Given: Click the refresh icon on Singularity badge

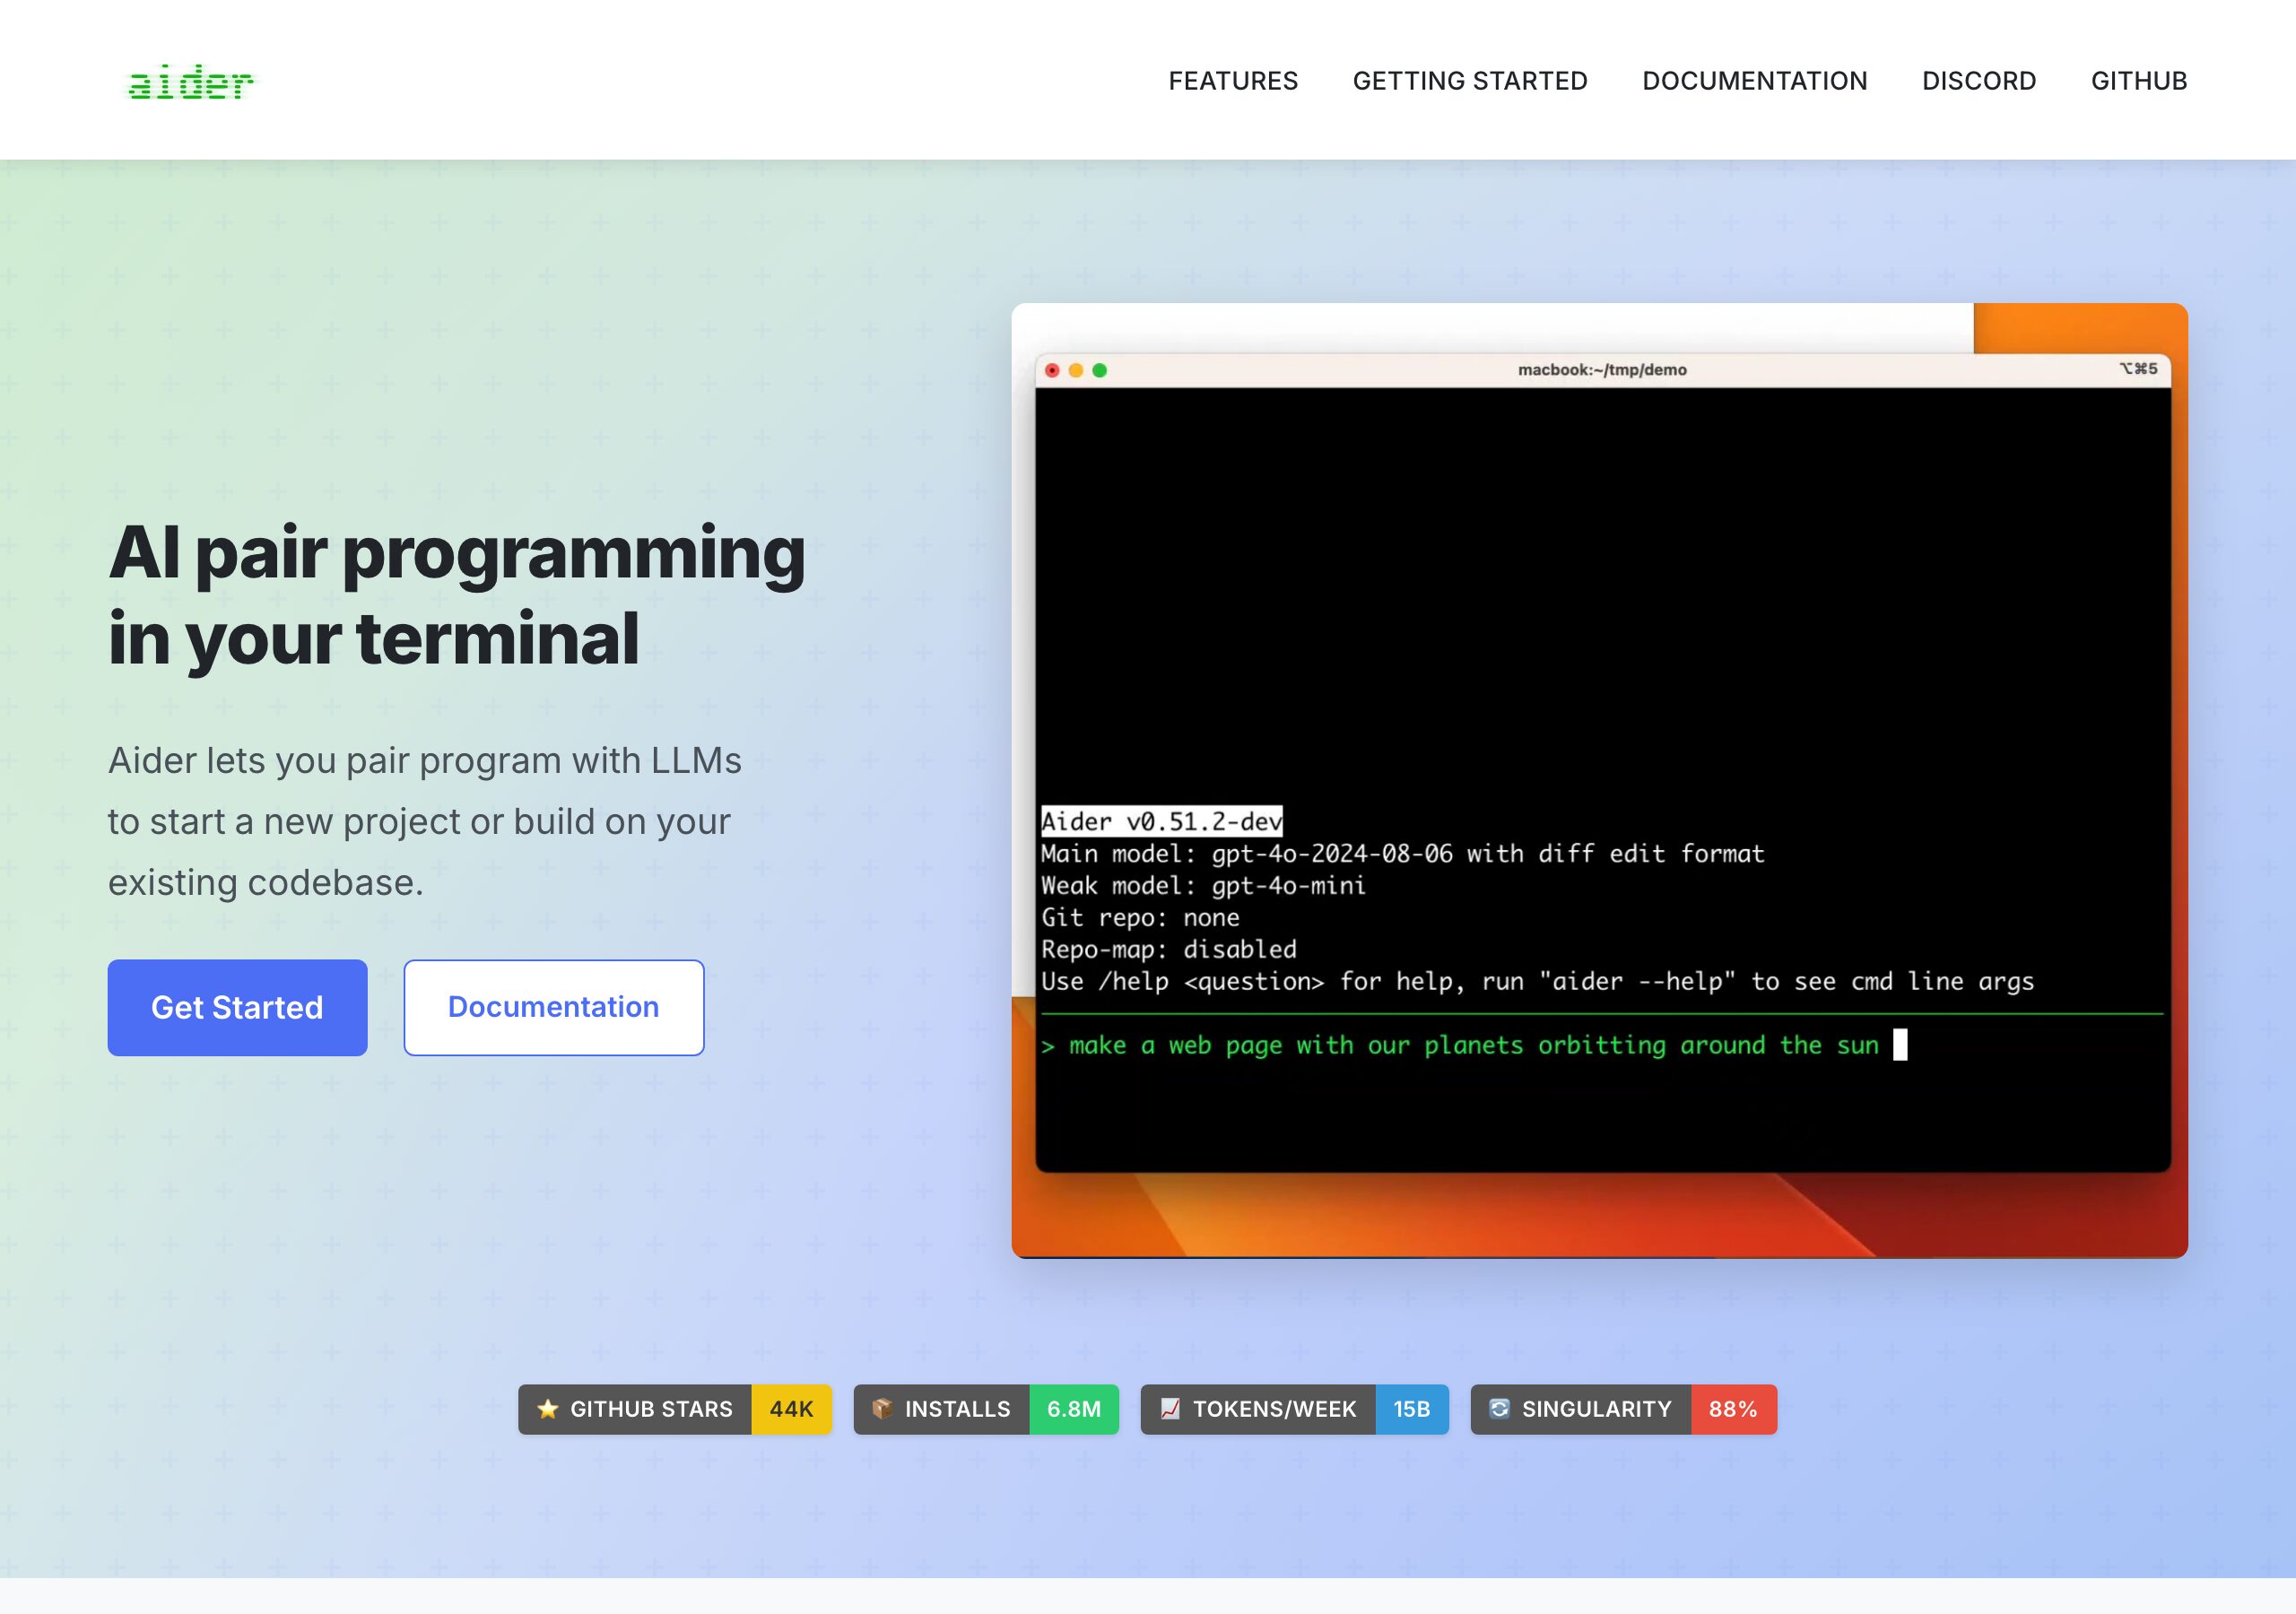Looking at the screenshot, I should click(x=1499, y=1409).
